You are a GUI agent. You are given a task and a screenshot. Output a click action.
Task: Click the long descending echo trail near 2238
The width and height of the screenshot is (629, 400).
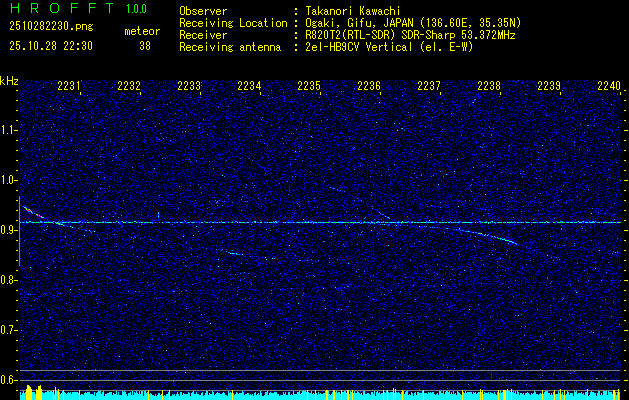tap(487, 236)
